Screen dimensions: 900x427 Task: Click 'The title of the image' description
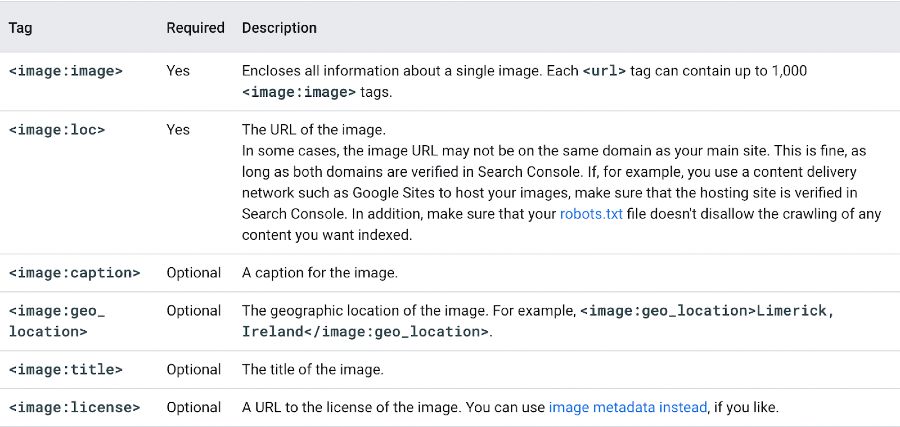click(x=312, y=370)
